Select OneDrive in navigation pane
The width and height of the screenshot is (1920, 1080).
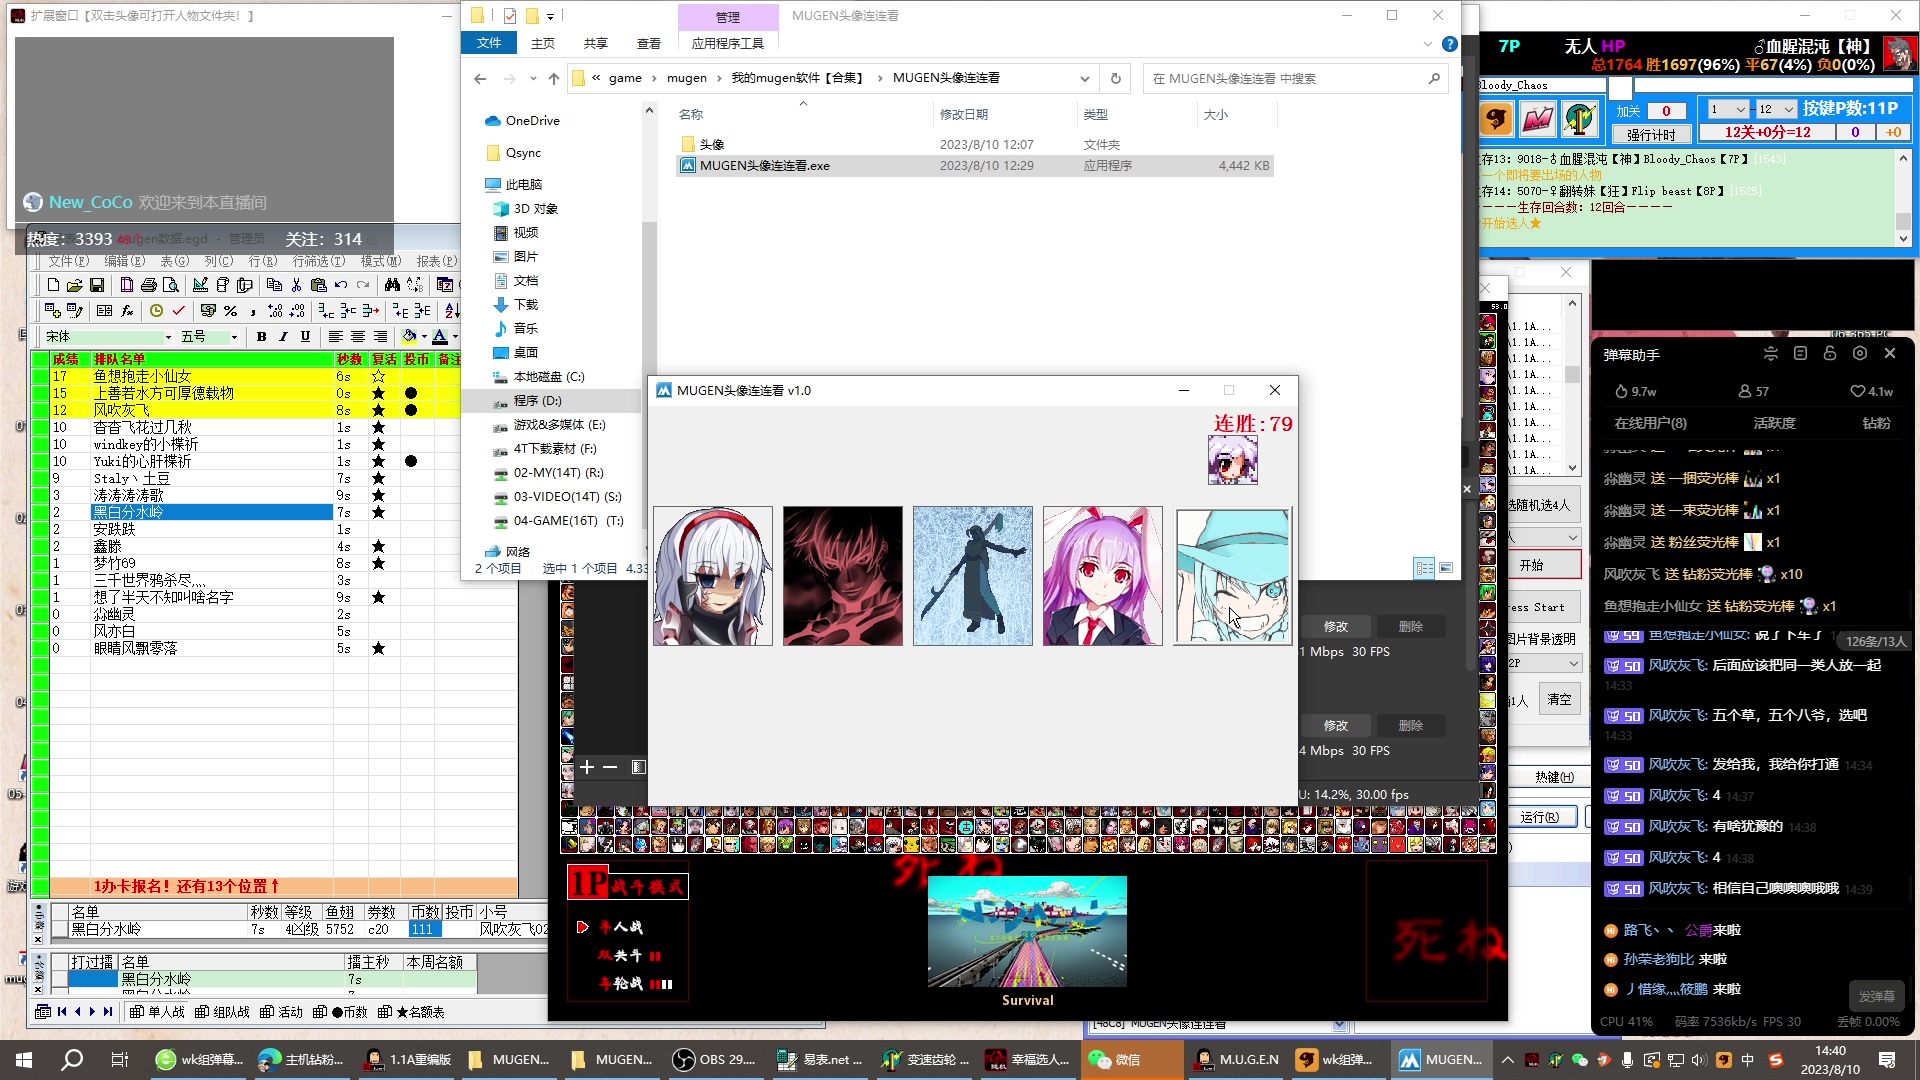pos(533,121)
